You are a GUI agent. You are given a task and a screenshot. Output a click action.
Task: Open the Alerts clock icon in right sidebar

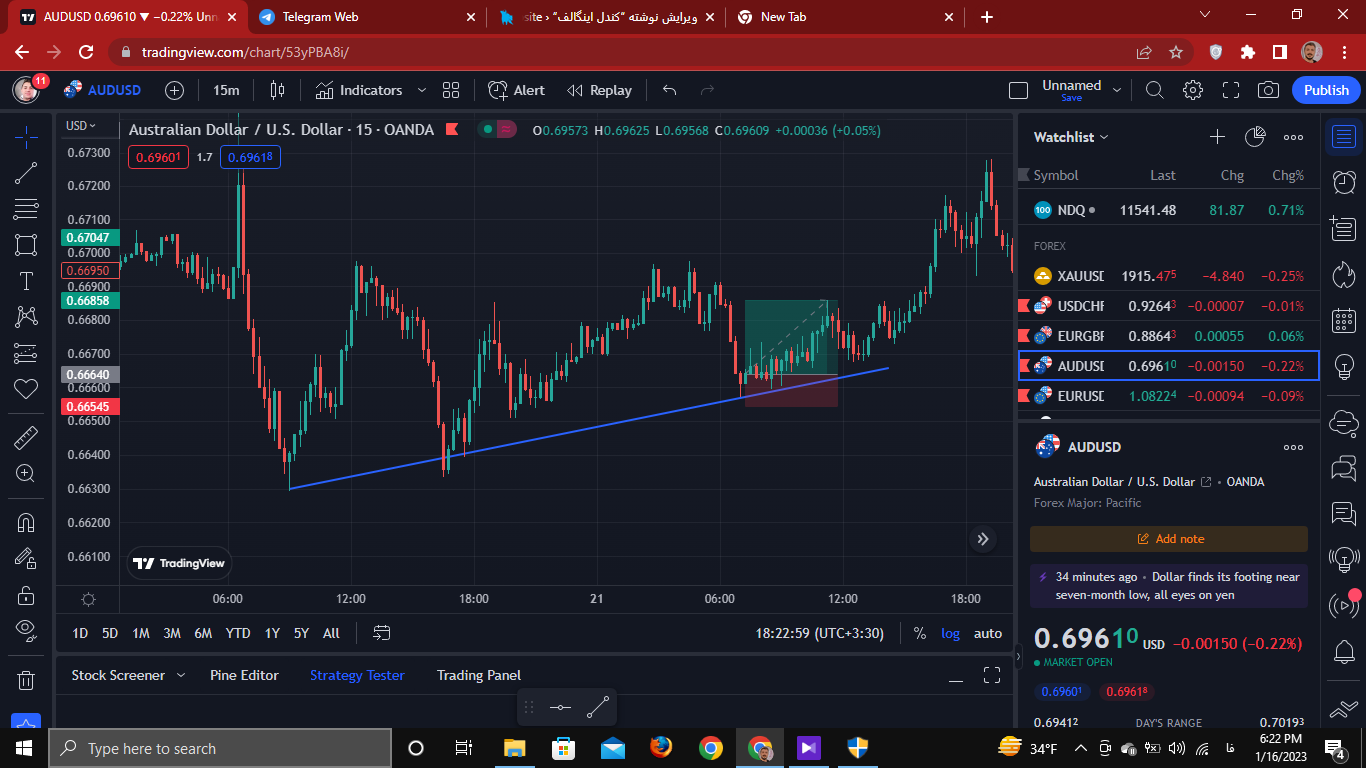1344,182
